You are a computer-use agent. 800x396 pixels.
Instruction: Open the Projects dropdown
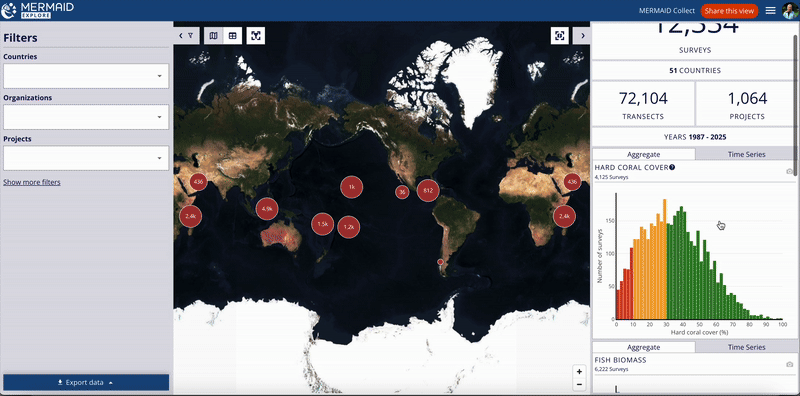tap(86, 158)
